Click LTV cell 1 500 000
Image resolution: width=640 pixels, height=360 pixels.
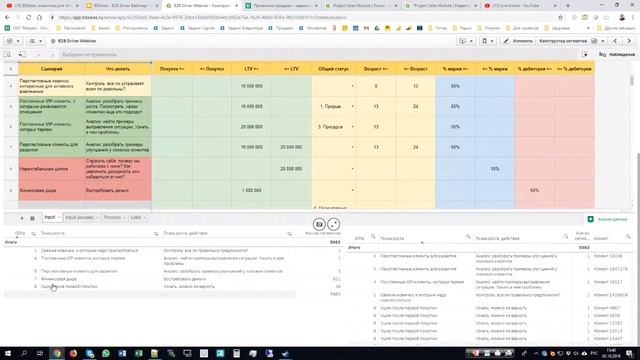[x=251, y=191]
